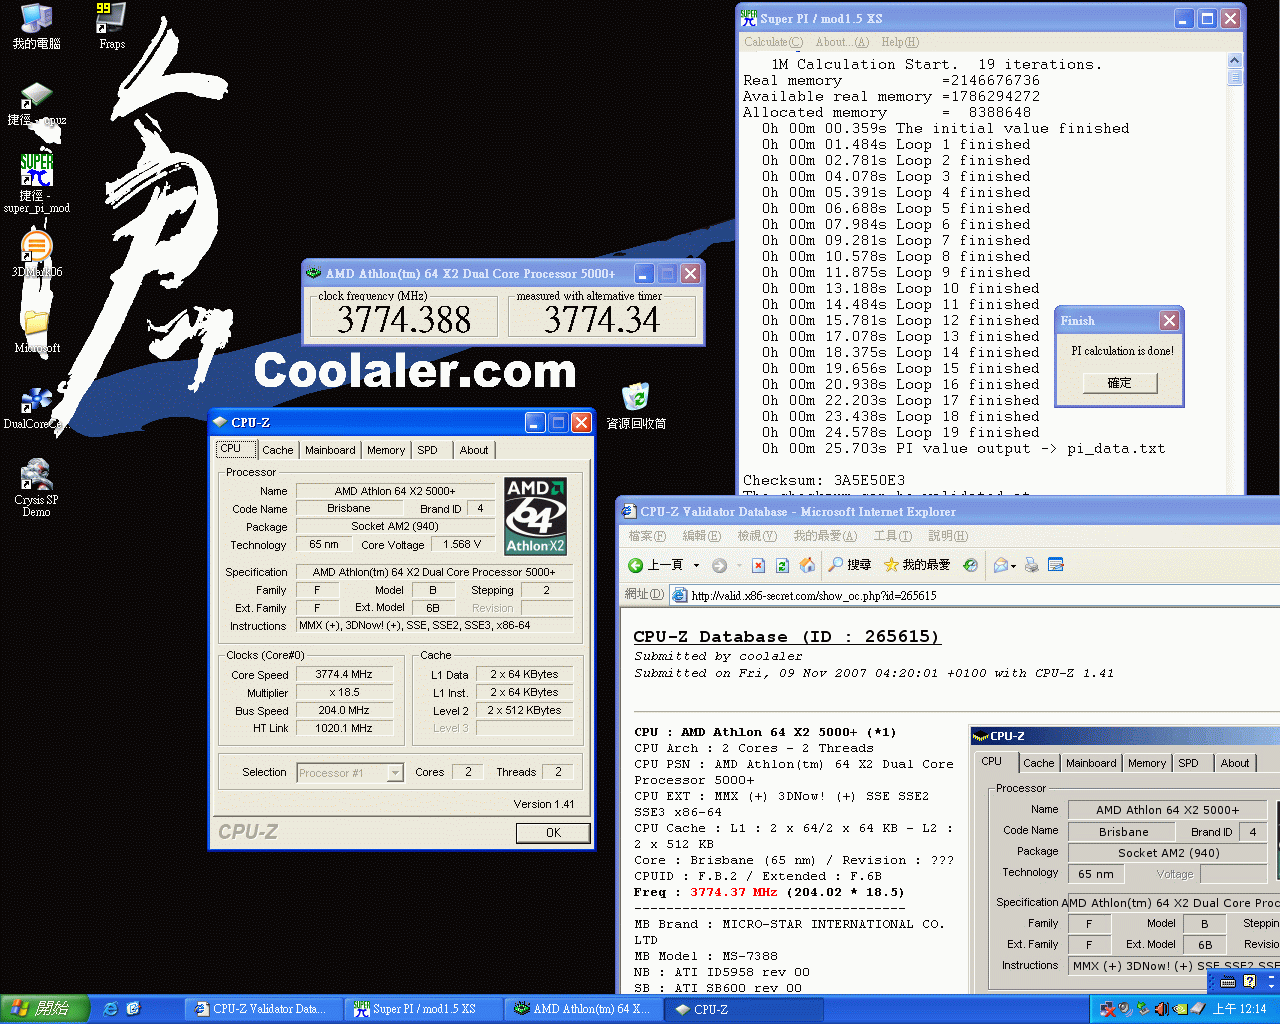Click the Core Speed 3774.4 MHz value
Screen dimensions: 1280x1024
[x=344, y=674]
